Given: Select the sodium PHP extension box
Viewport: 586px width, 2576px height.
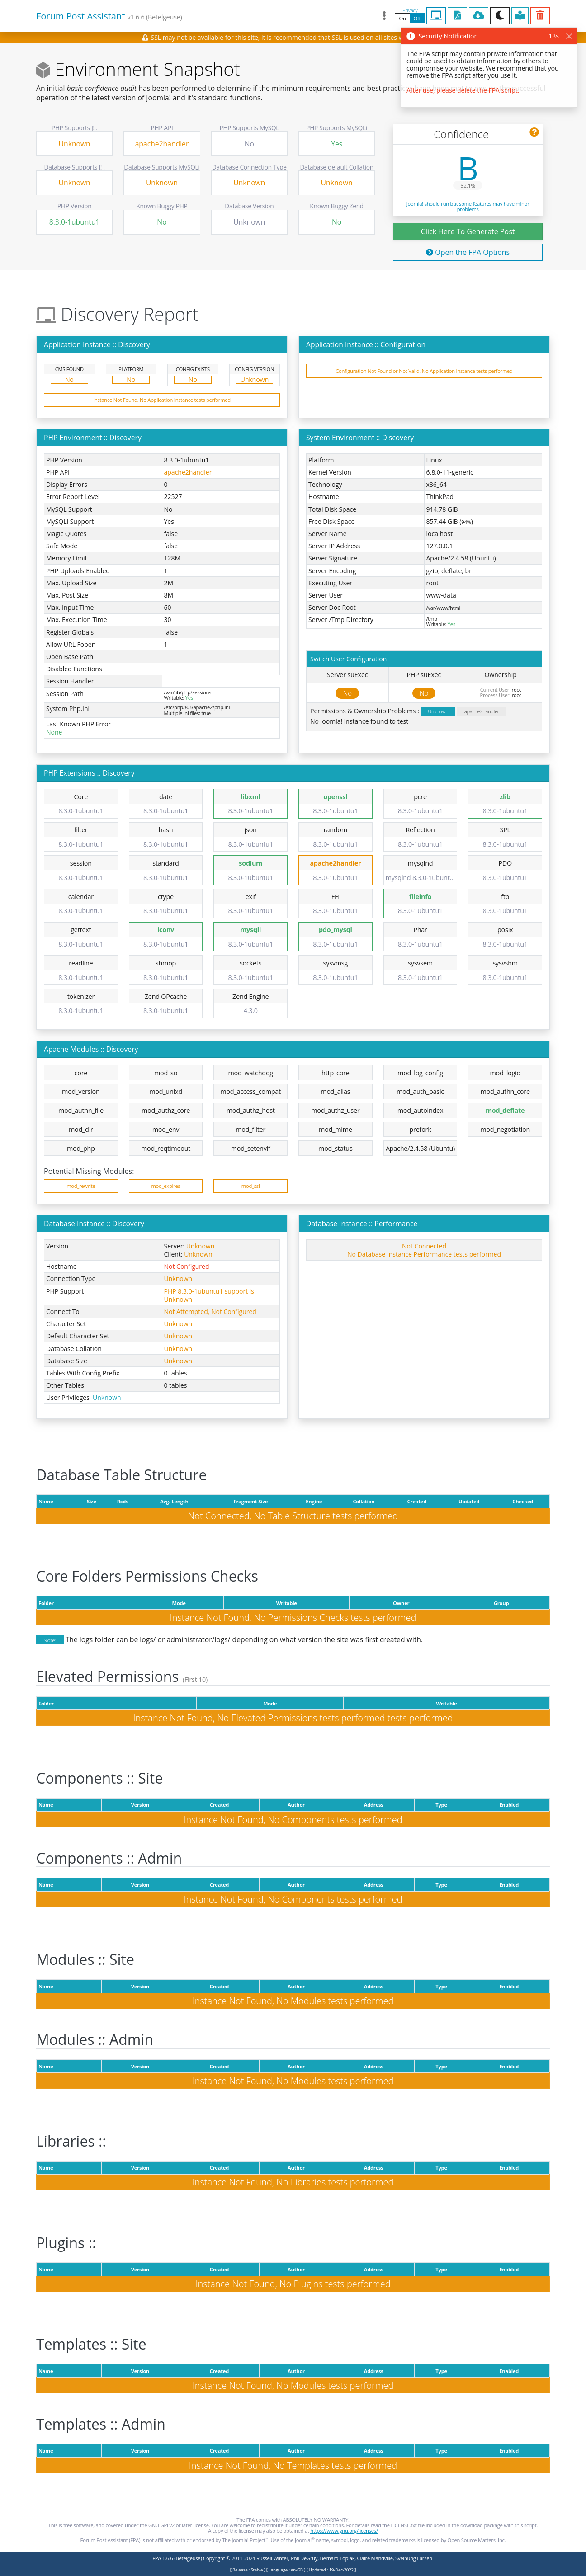Looking at the screenshot, I should (250, 870).
